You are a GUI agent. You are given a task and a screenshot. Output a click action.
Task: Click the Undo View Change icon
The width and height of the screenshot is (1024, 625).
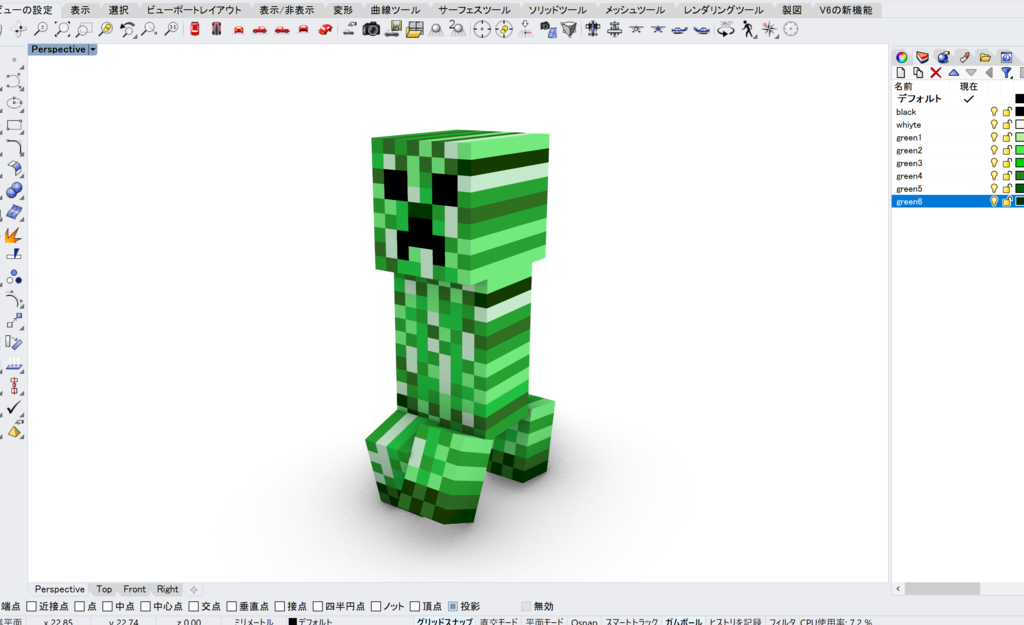click(128, 29)
